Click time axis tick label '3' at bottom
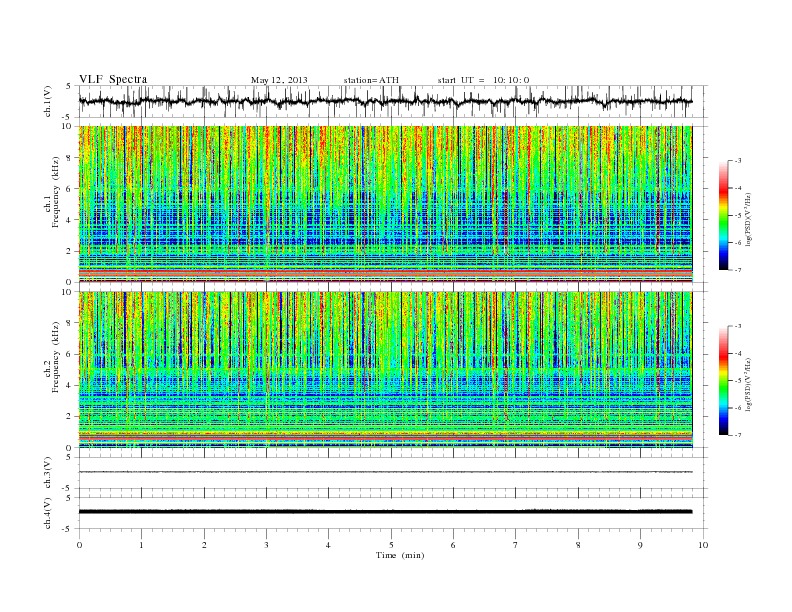Image resolution: width=792 pixels, height=612 pixels. point(266,545)
